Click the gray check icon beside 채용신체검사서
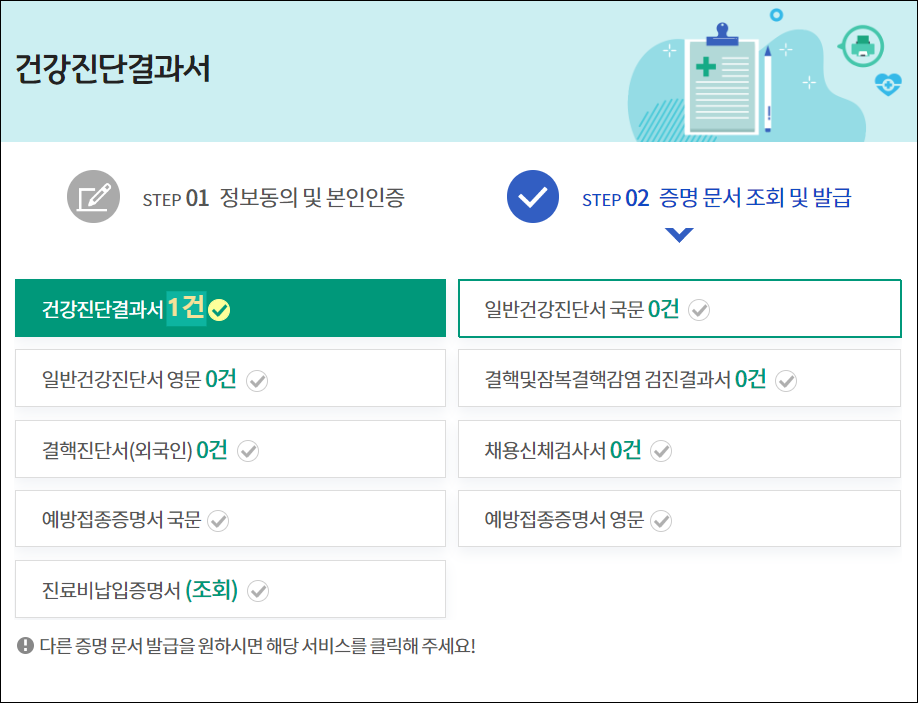Image resolution: width=918 pixels, height=703 pixels. [x=660, y=450]
